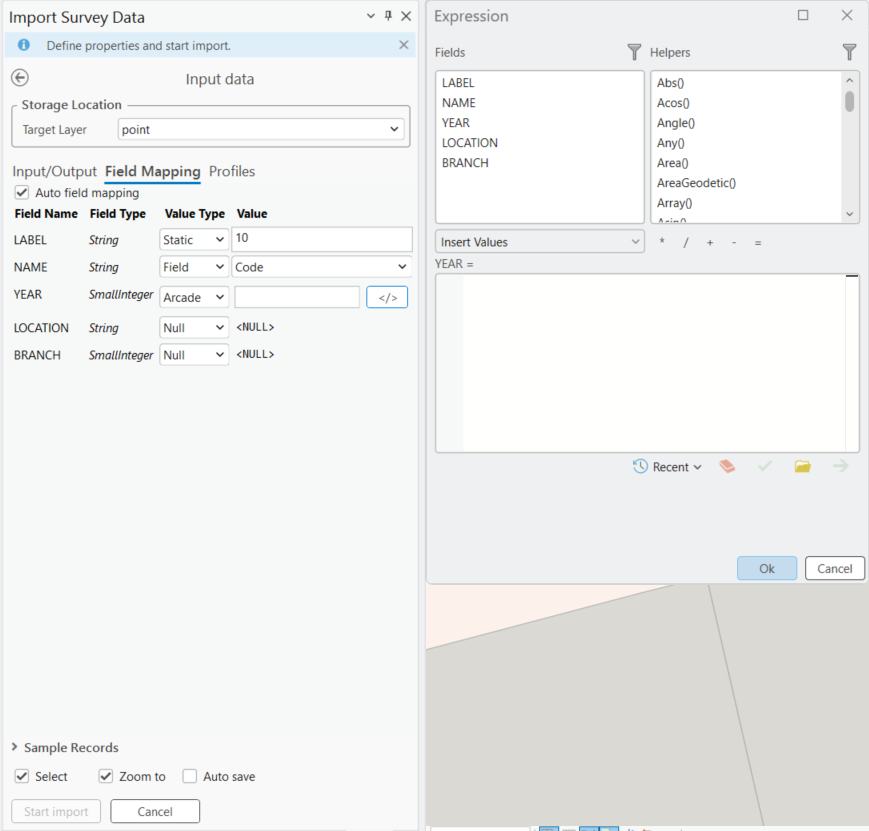This screenshot has width=869, height=831.
Task: Insert the minus operator
Action: click(x=734, y=242)
